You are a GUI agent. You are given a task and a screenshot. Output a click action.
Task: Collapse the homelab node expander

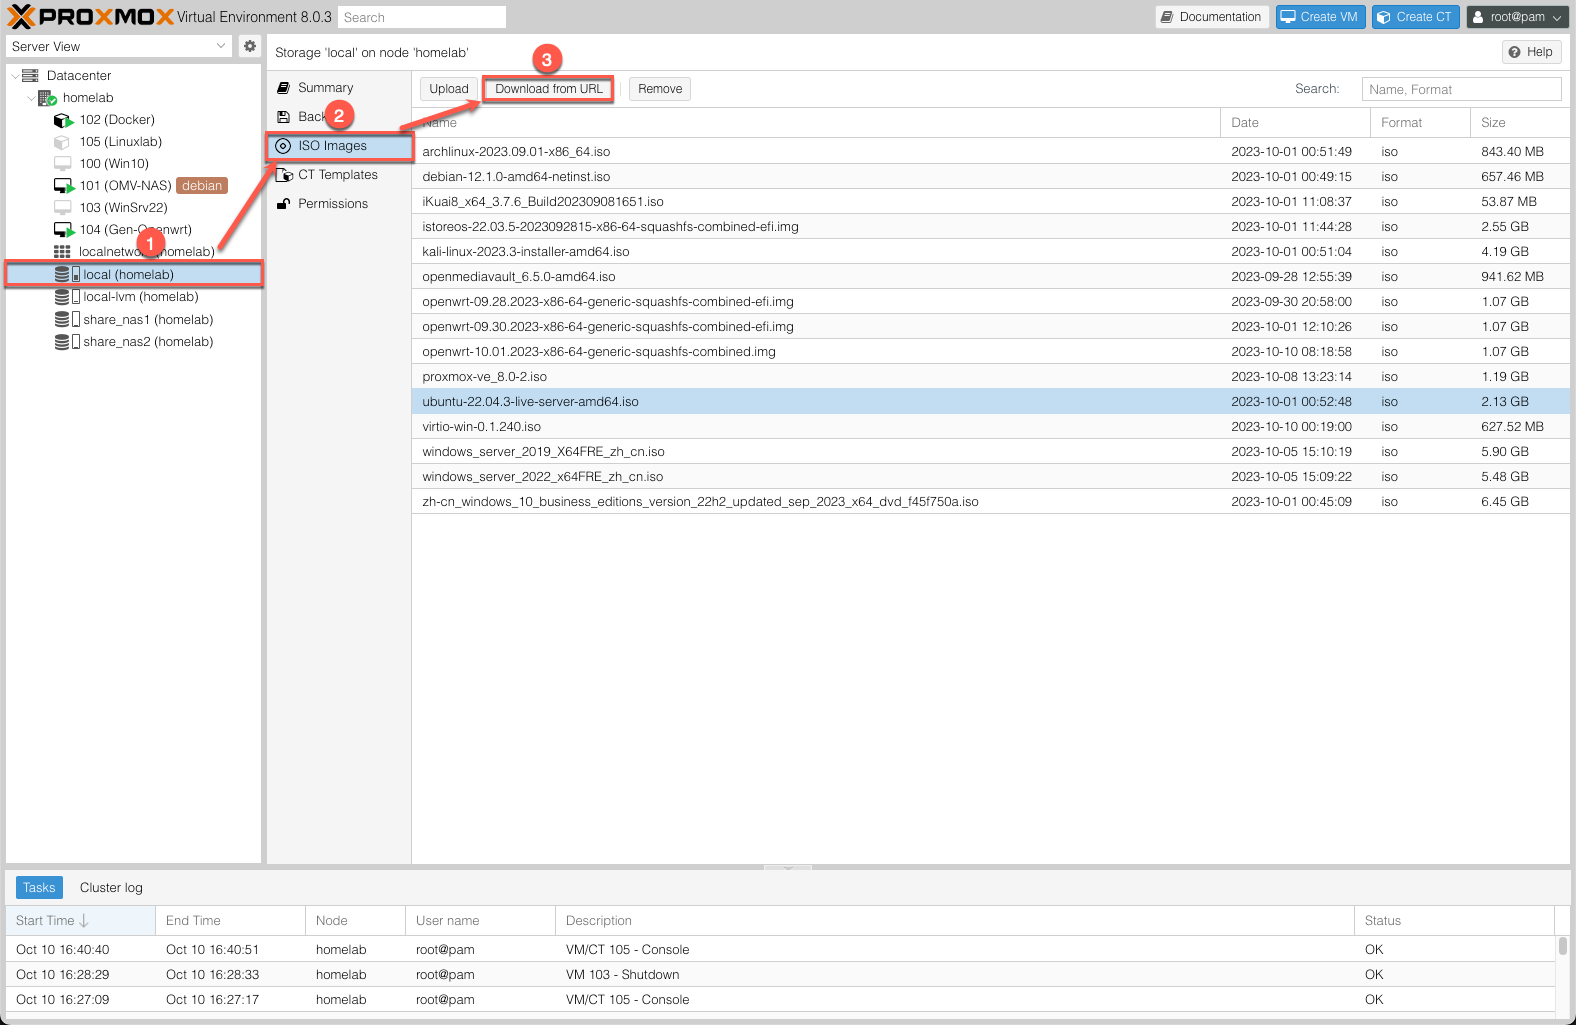click(30, 98)
